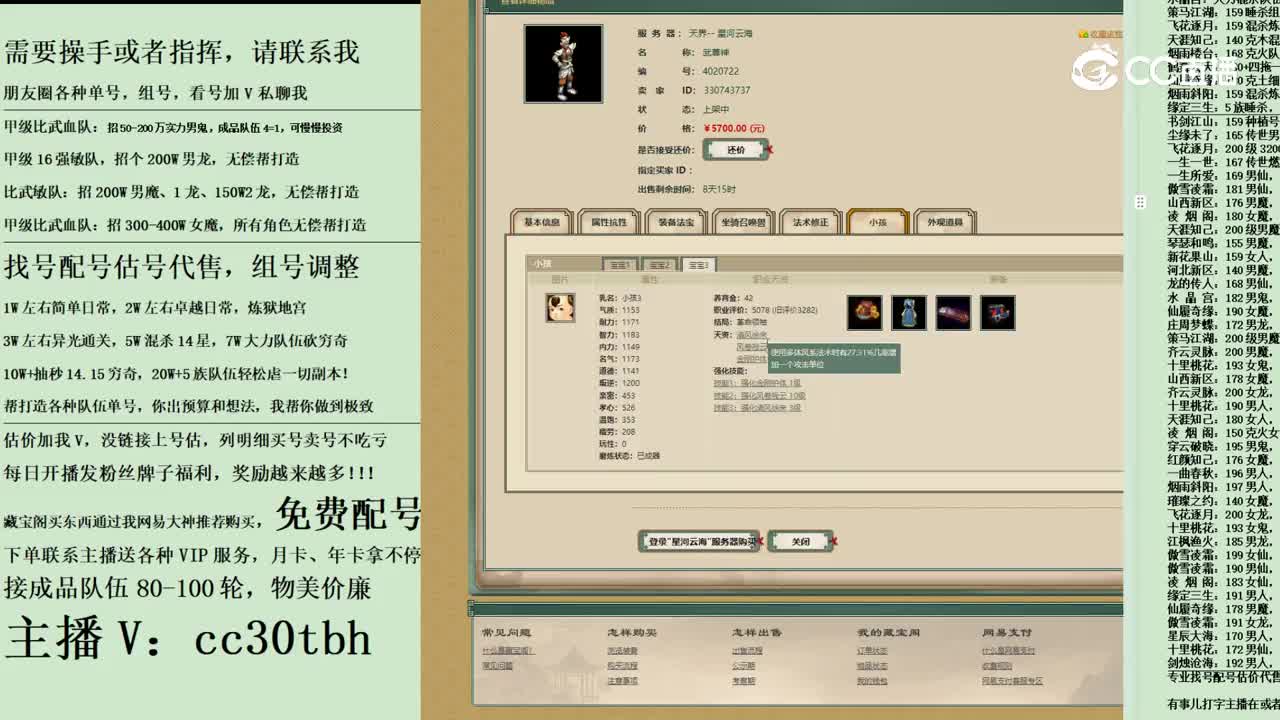Viewport: 1280px width, 720px height.
Task: Click the server name 天界 星河云海
Action: (720, 33)
